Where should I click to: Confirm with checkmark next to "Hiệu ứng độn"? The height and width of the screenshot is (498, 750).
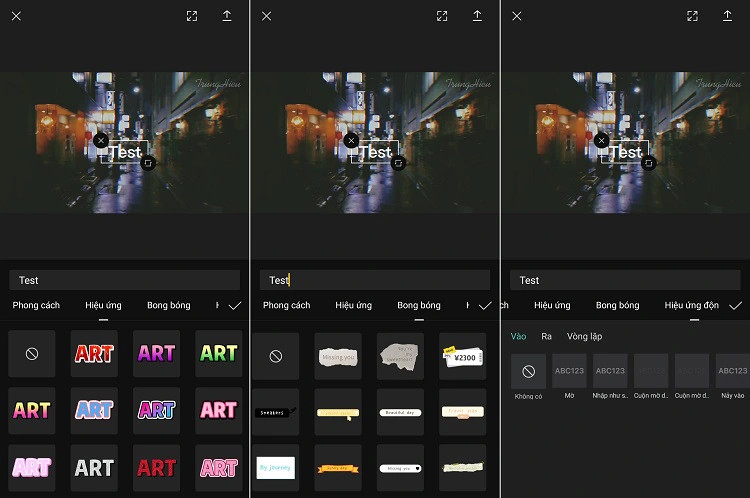pos(735,305)
